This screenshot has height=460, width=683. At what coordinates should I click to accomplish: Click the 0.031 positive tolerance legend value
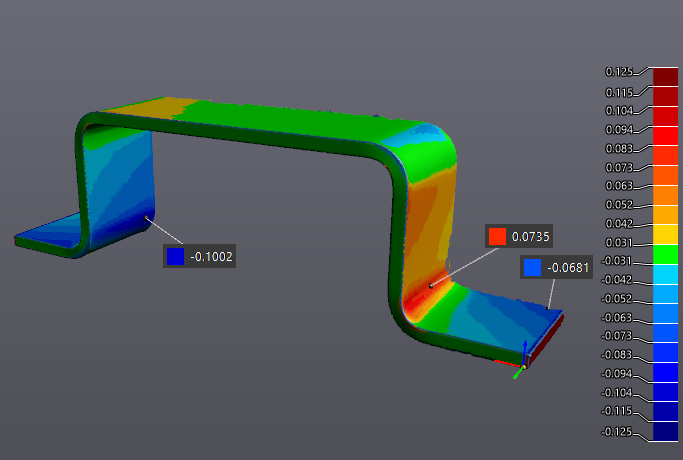click(619, 242)
